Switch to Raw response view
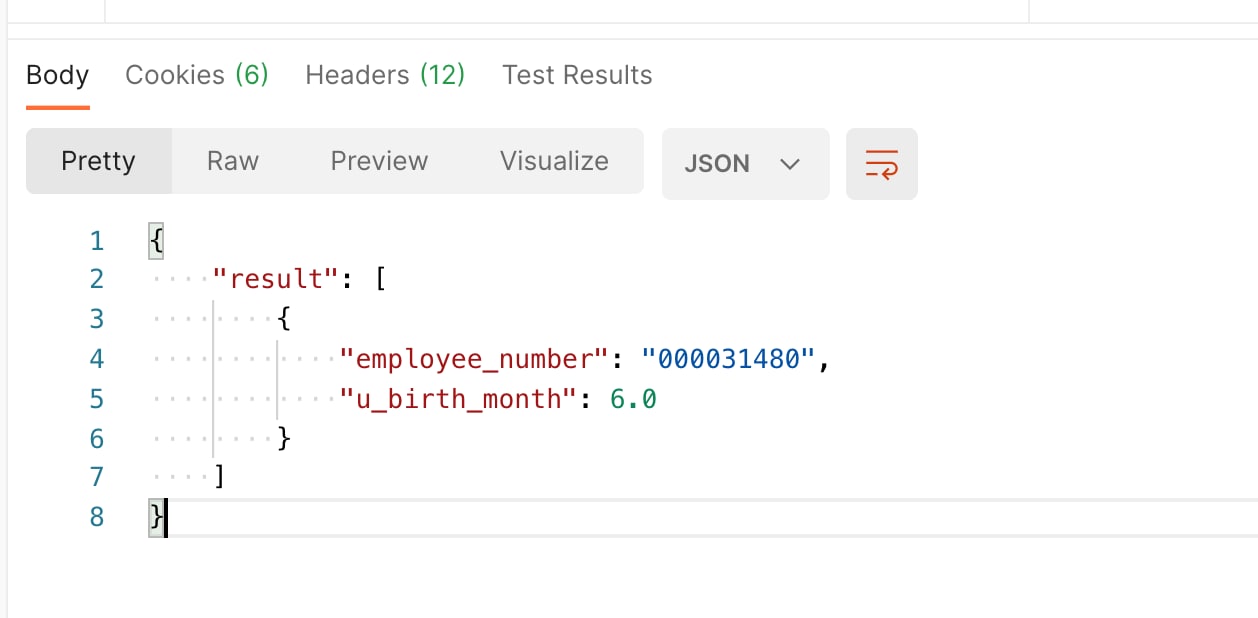 [x=233, y=161]
